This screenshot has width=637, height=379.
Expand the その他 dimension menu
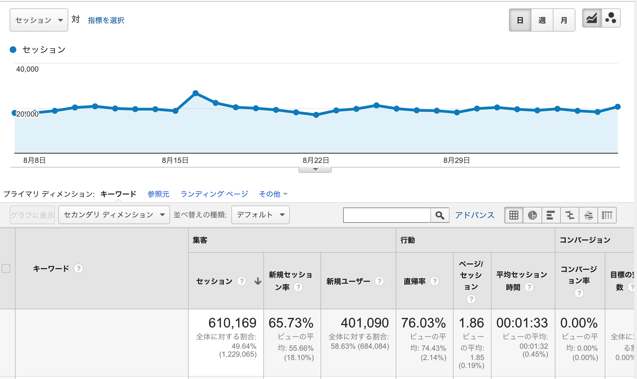pyautogui.click(x=273, y=194)
